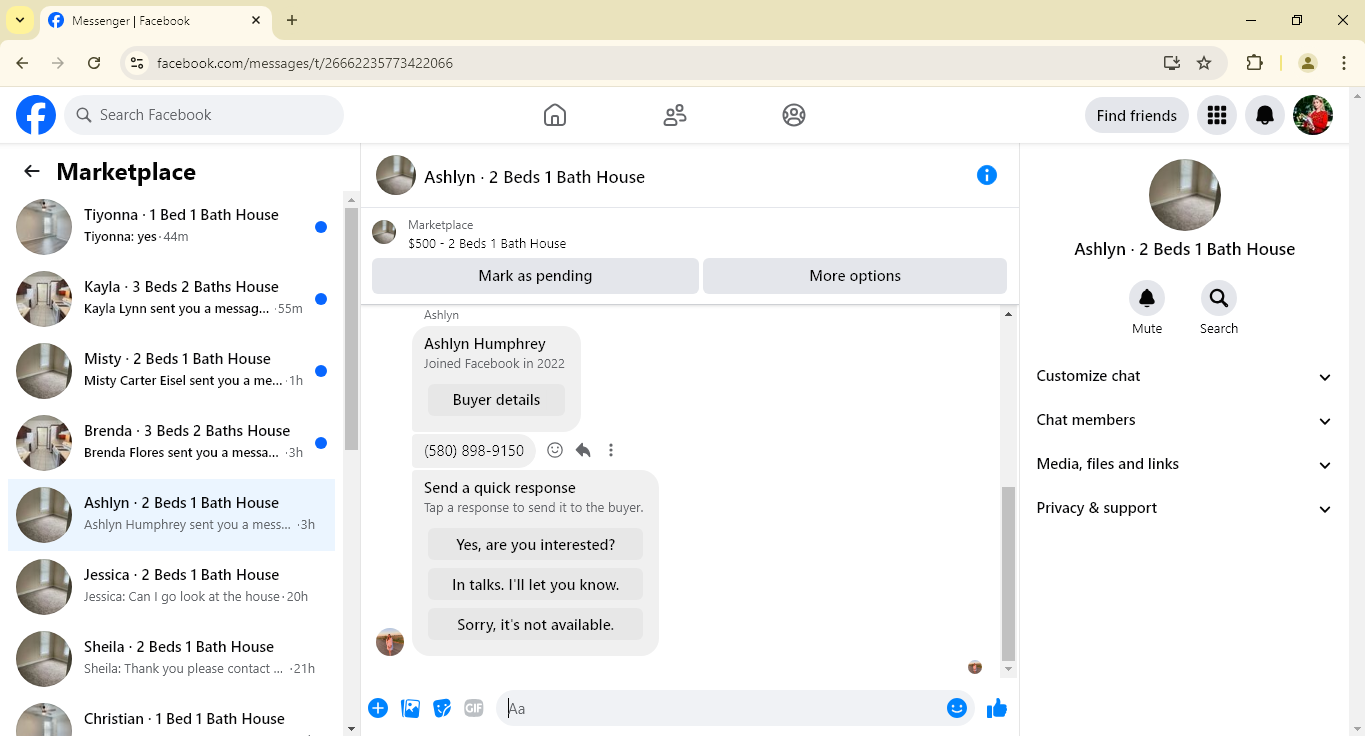Reload the page in Chrome

(94, 63)
